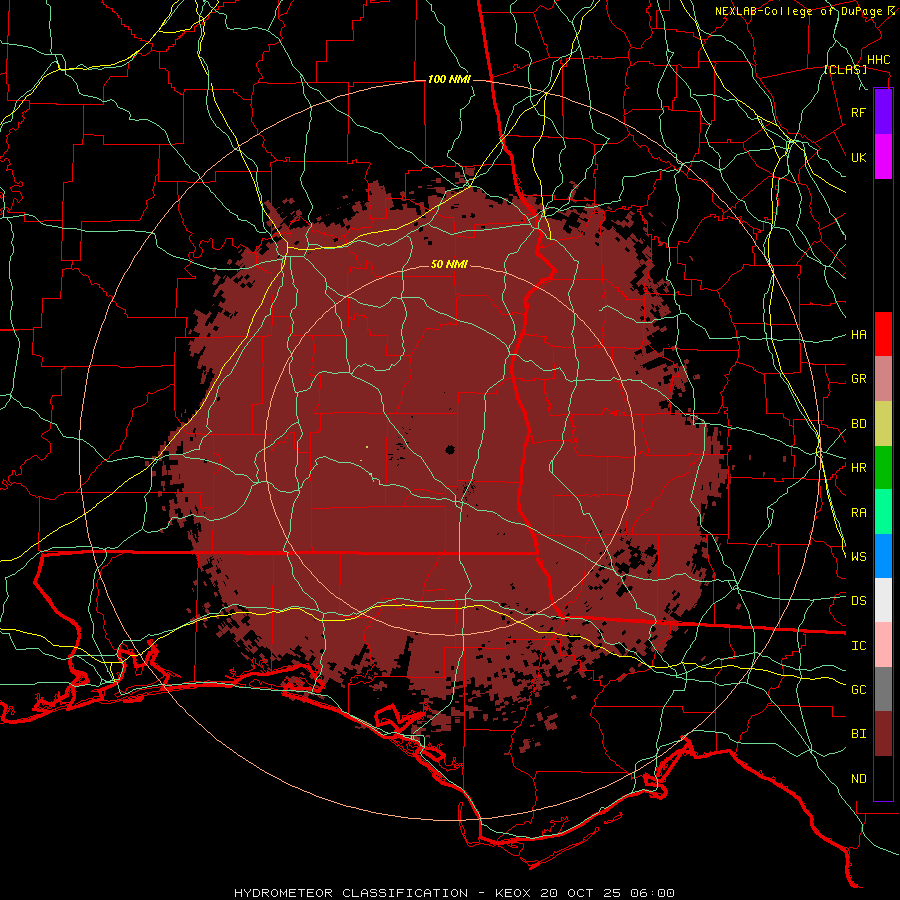Click the DS legend label

click(x=859, y=601)
